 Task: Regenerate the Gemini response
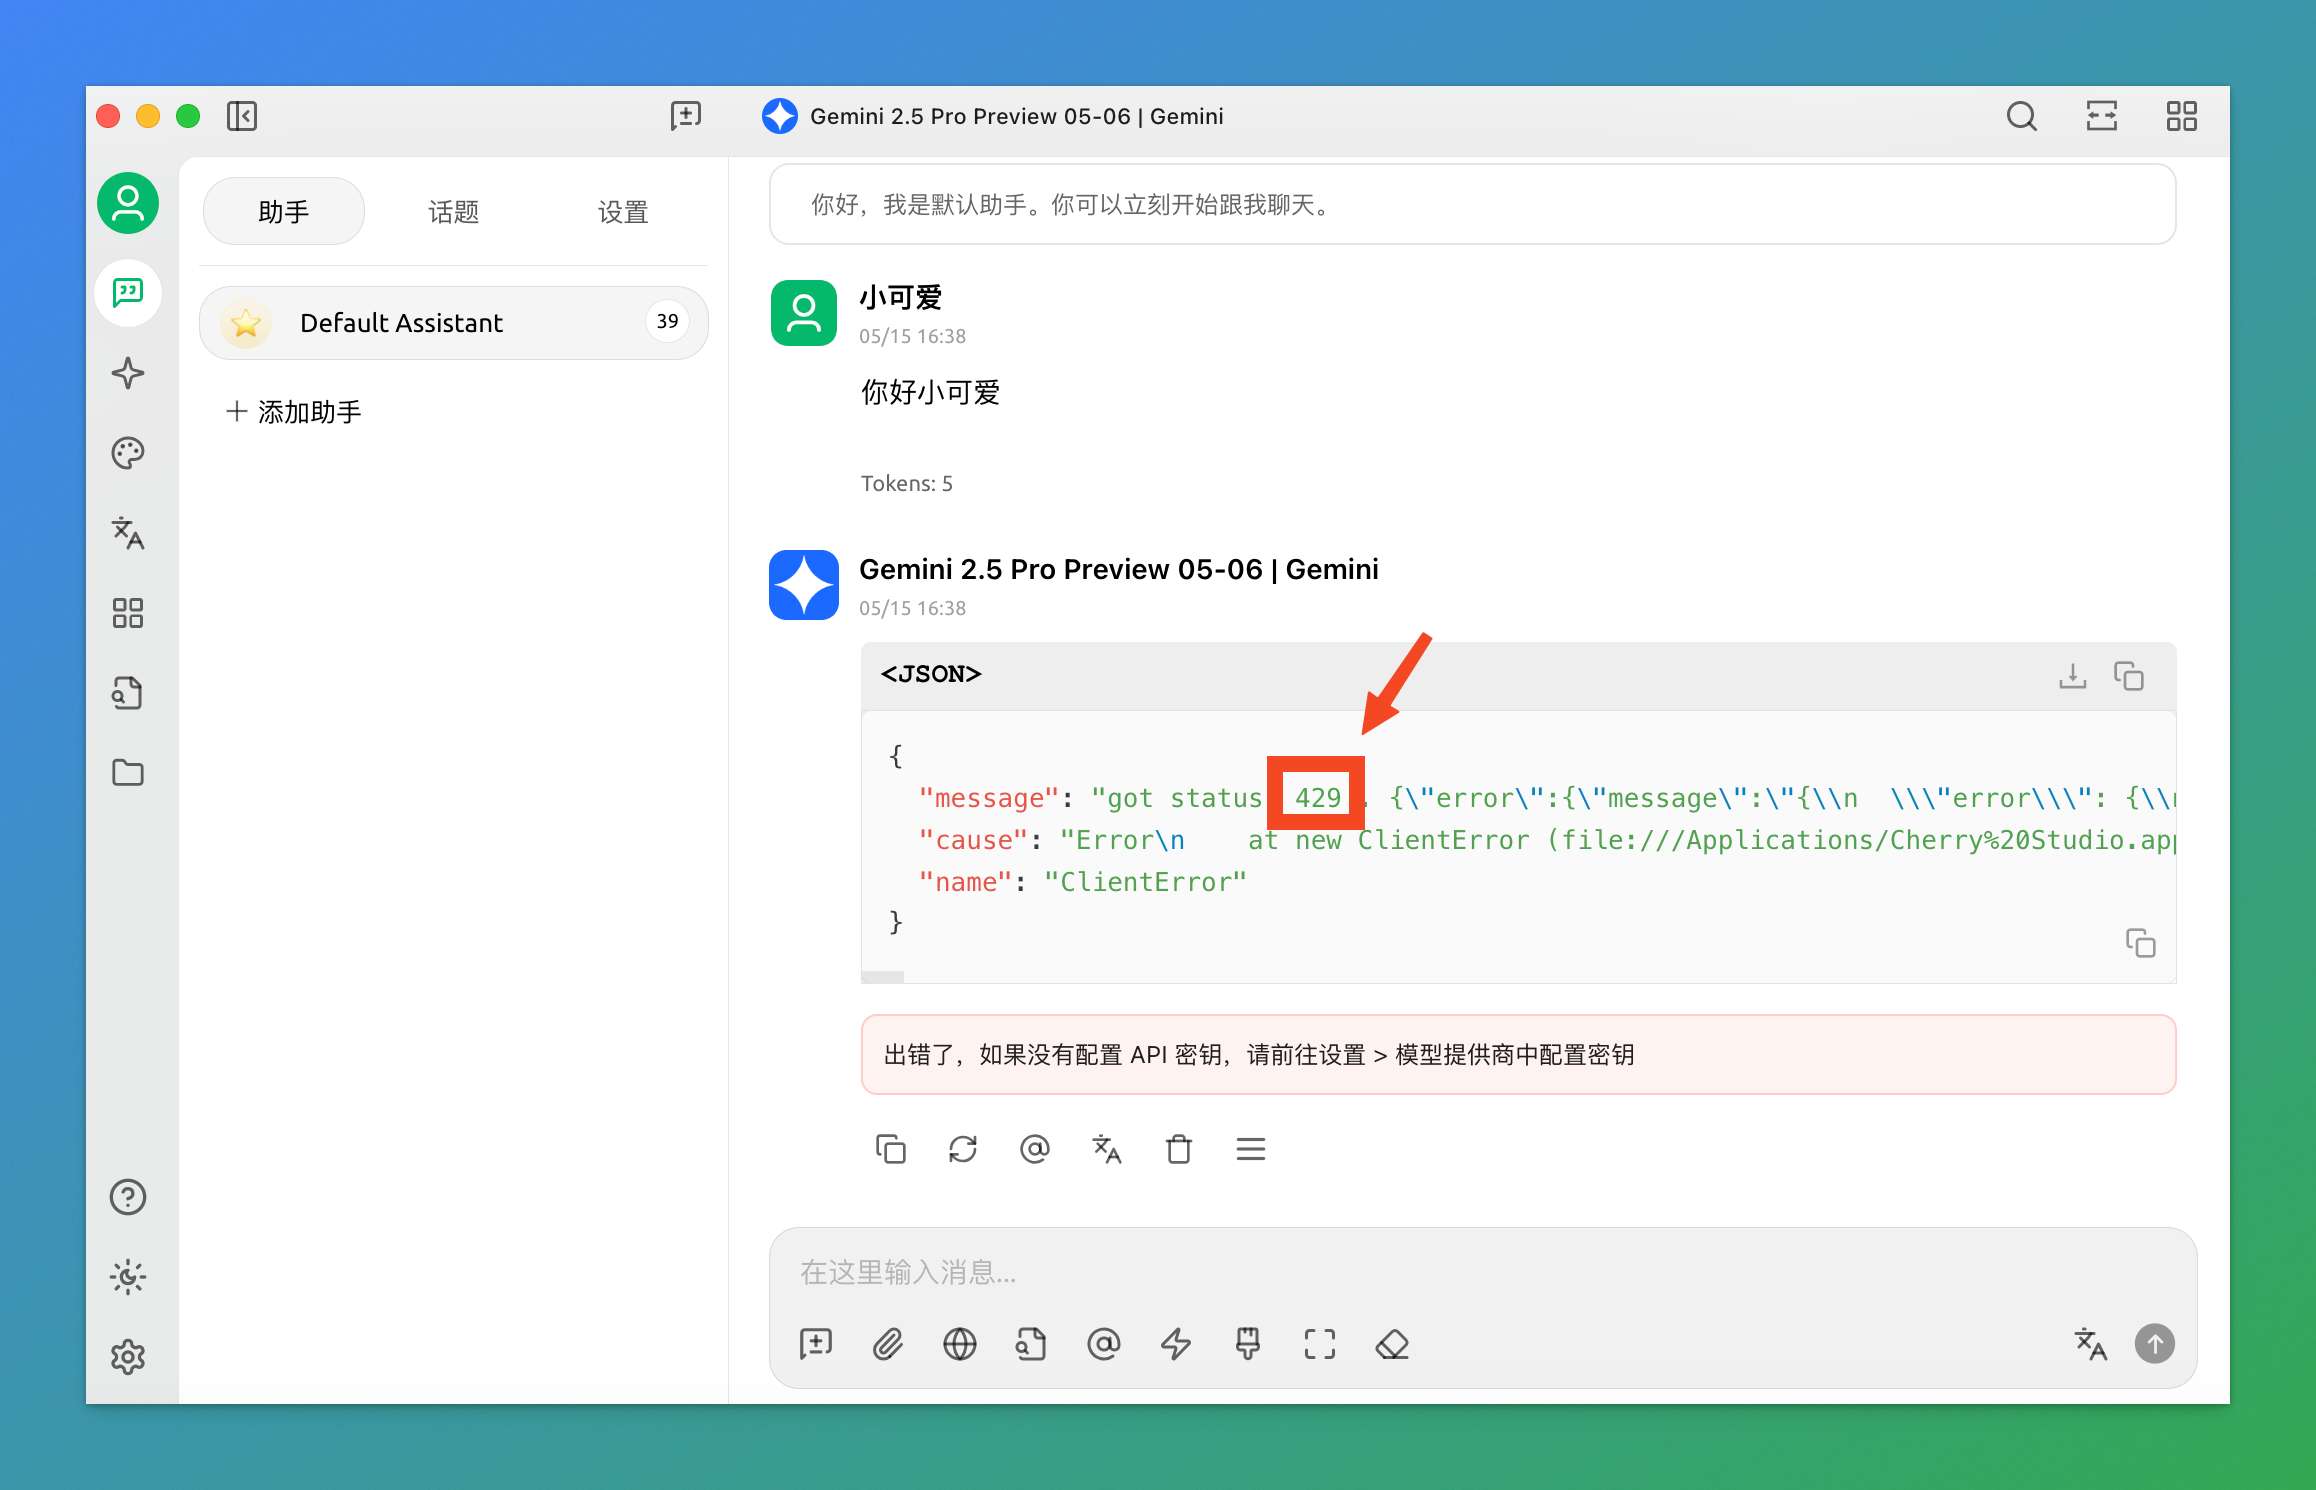coord(962,1149)
